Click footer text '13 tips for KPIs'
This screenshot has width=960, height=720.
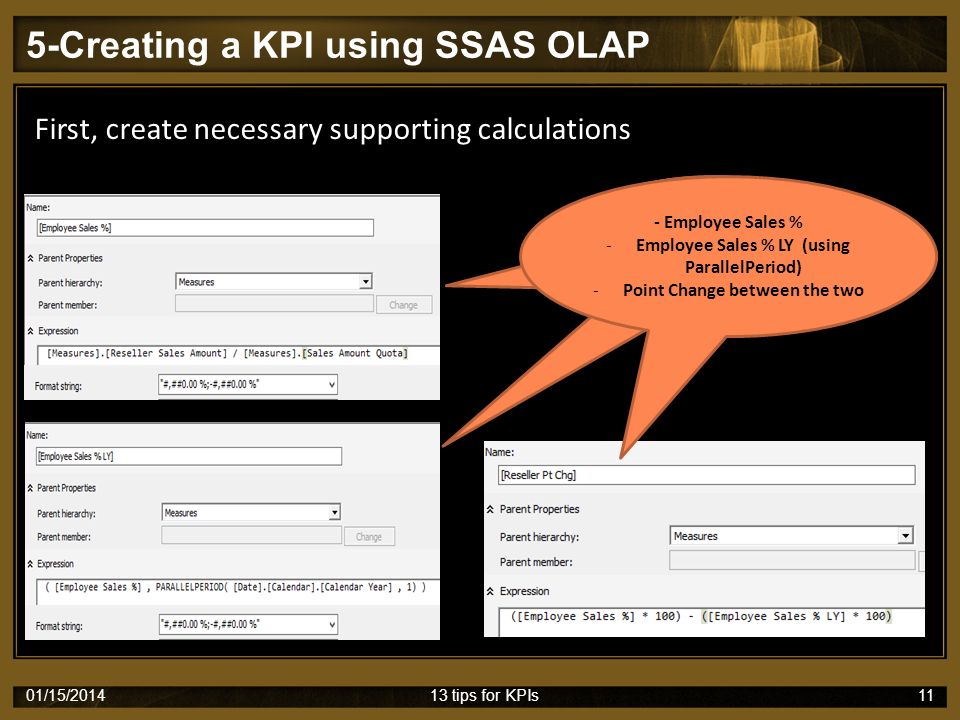(484, 696)
